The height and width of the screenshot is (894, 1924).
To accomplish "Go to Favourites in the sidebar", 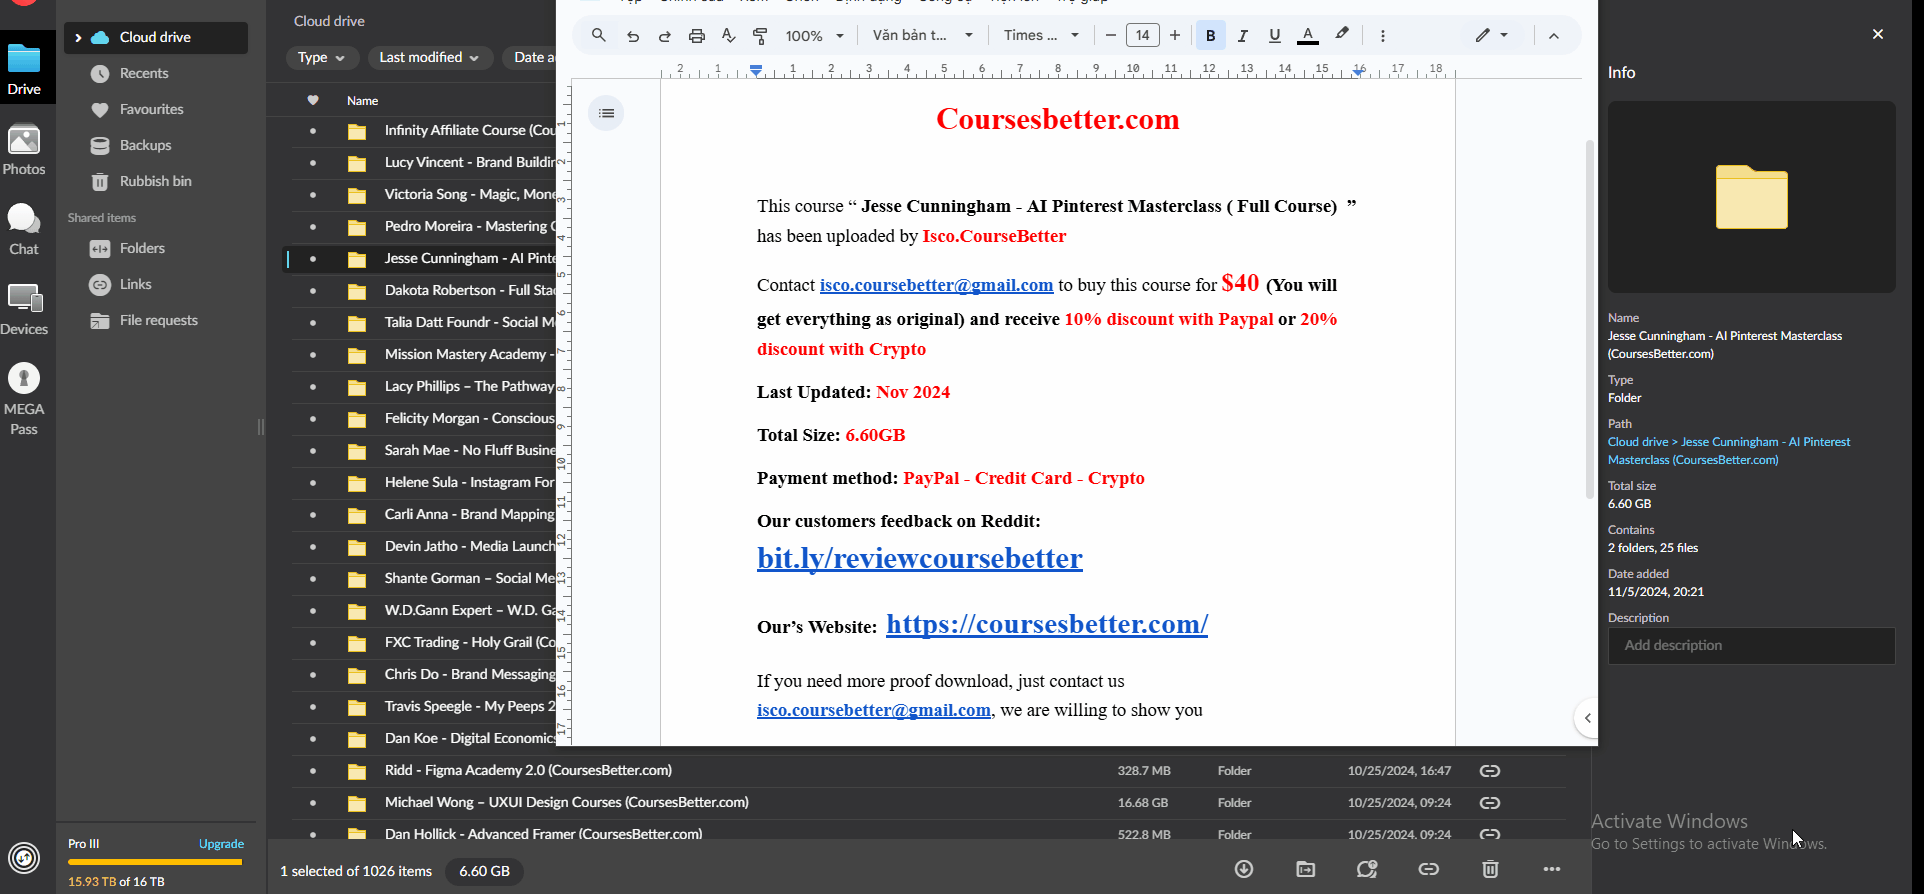I will (x=151, y=109).
